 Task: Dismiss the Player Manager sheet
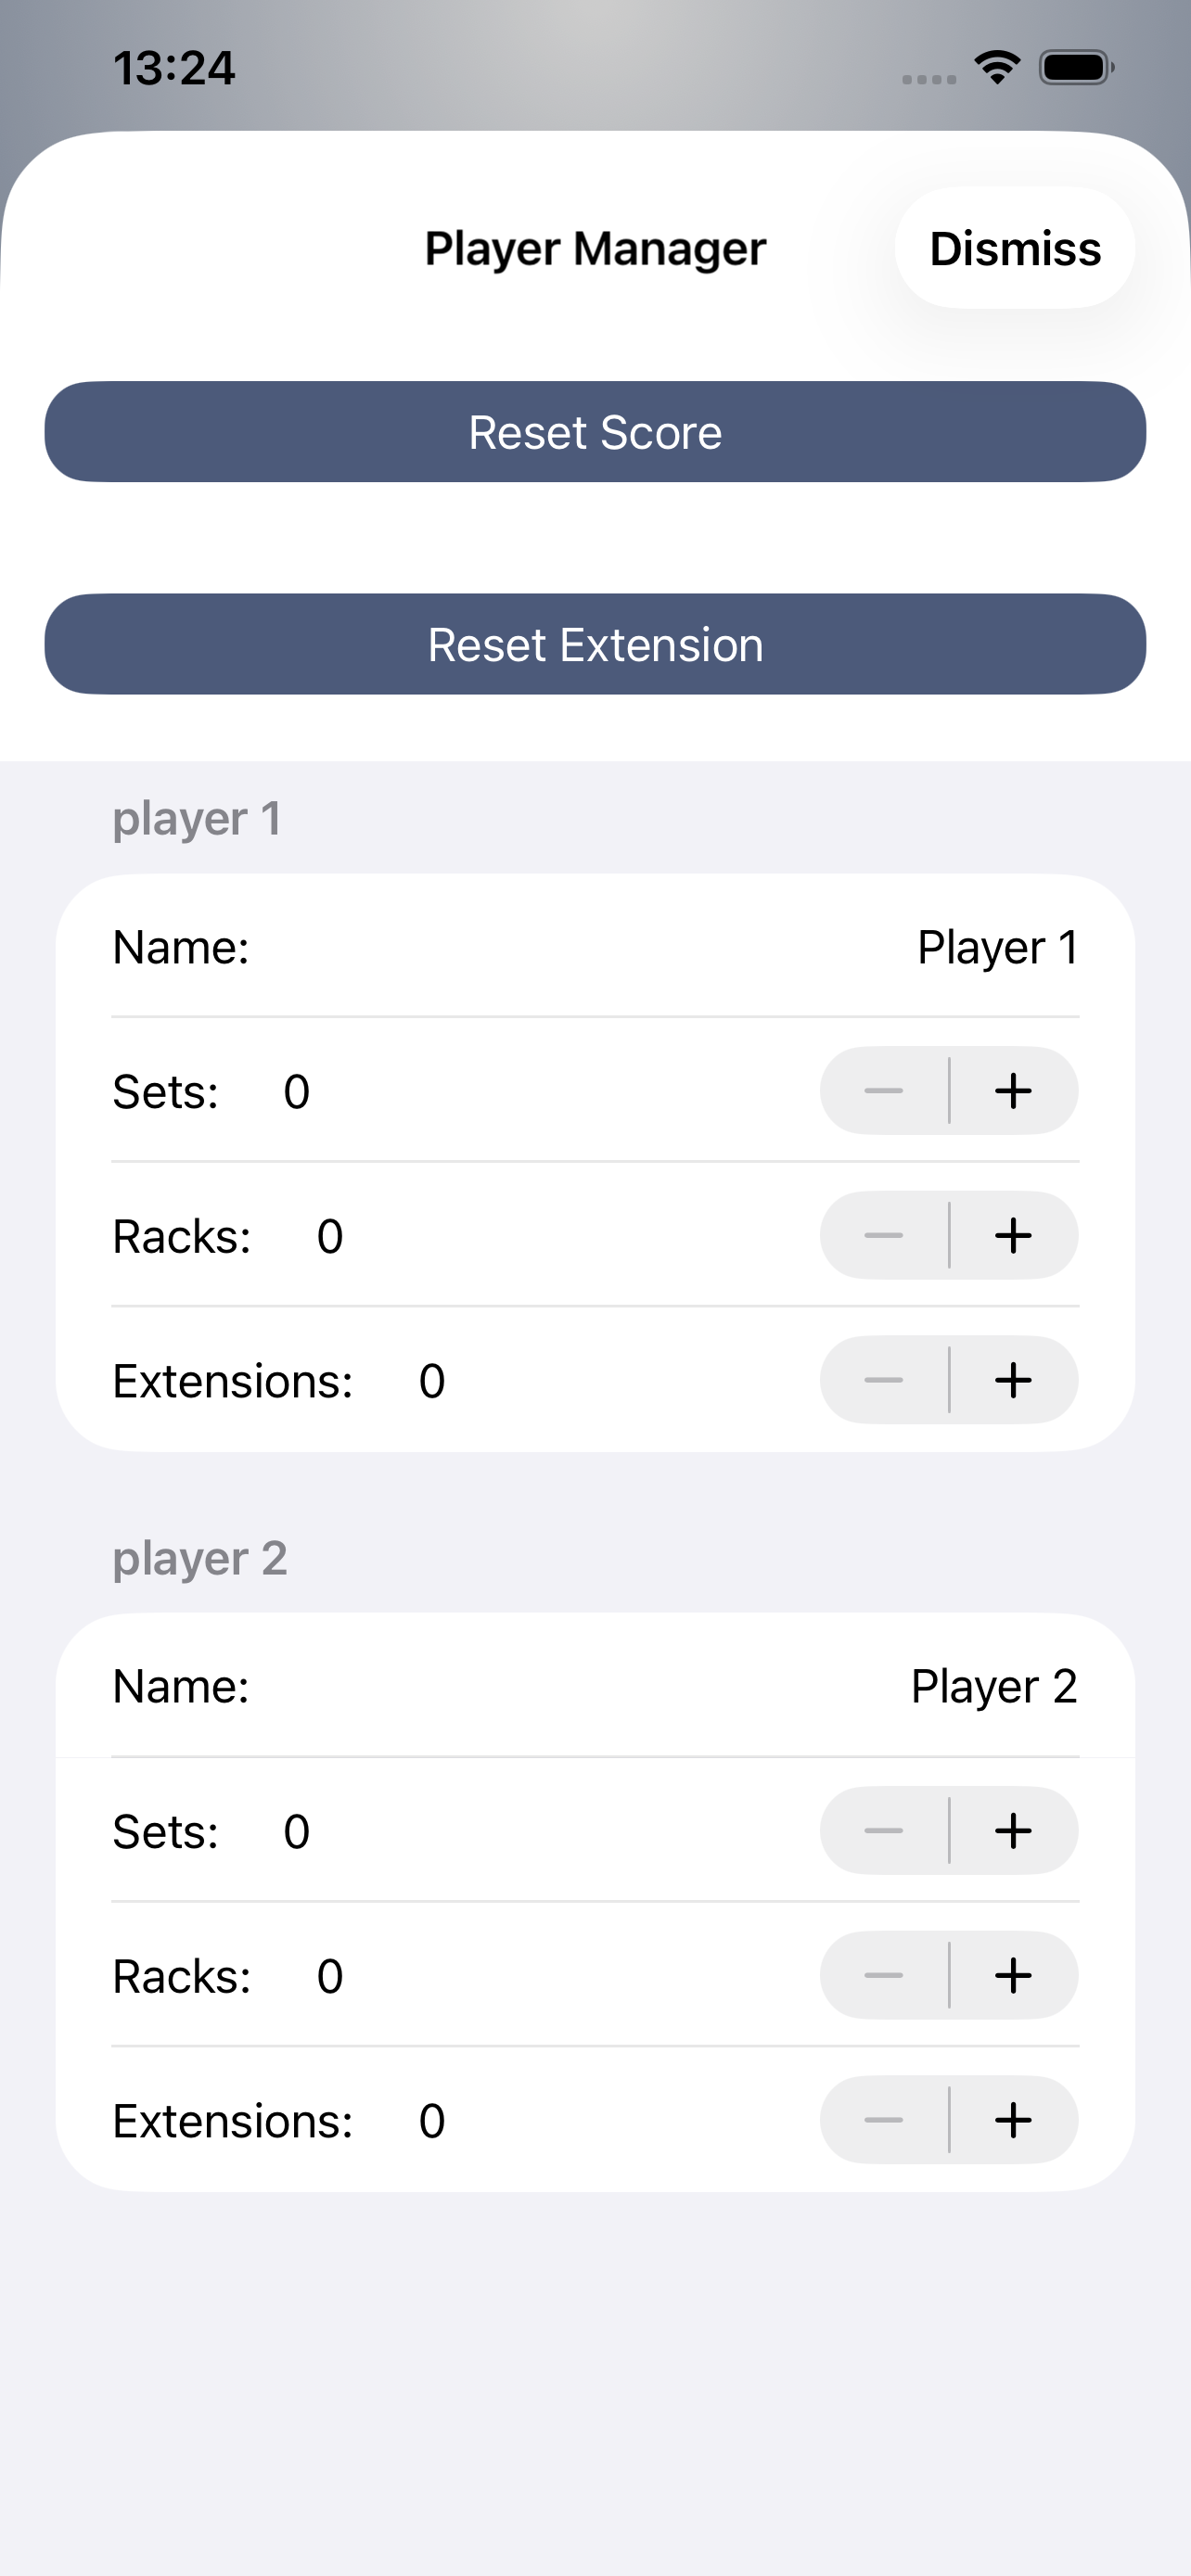[1014, 248]
